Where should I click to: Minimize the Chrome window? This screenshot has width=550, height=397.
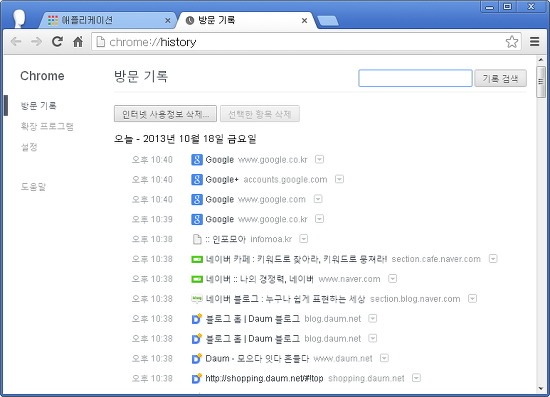pos(490,6)
